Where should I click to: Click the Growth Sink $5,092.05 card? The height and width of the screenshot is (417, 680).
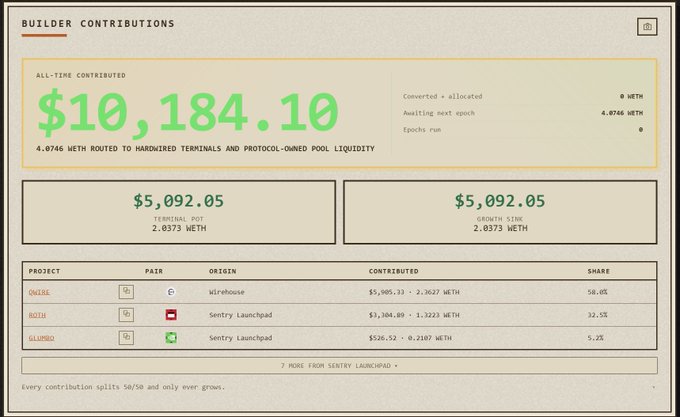pyautogui.click(x=500, y=212)
